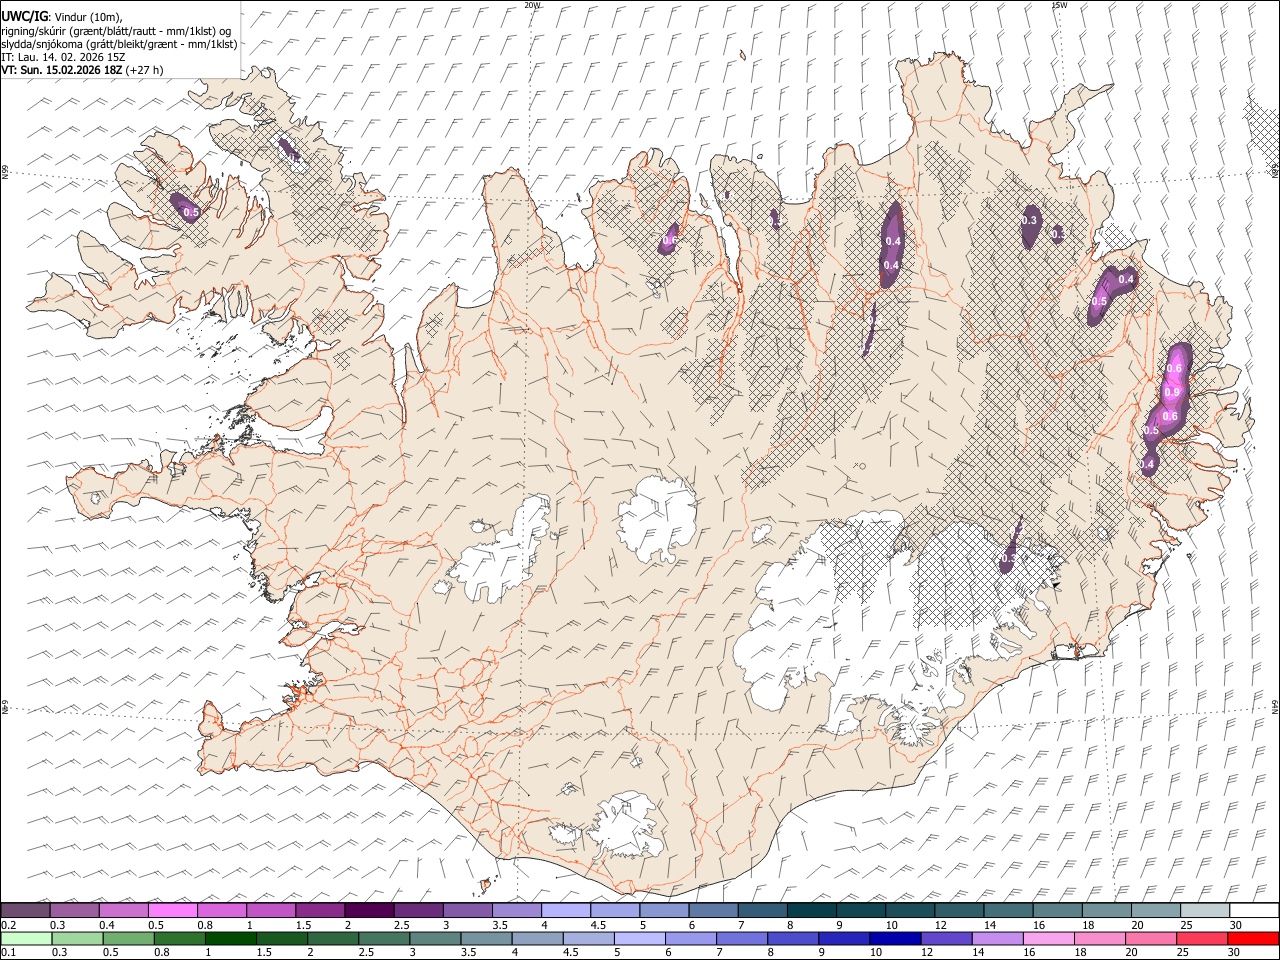1280x960 pixels.
Task: Pick bottom legend dark green swatch between 1 and 1.5
Action: point(231,938)
